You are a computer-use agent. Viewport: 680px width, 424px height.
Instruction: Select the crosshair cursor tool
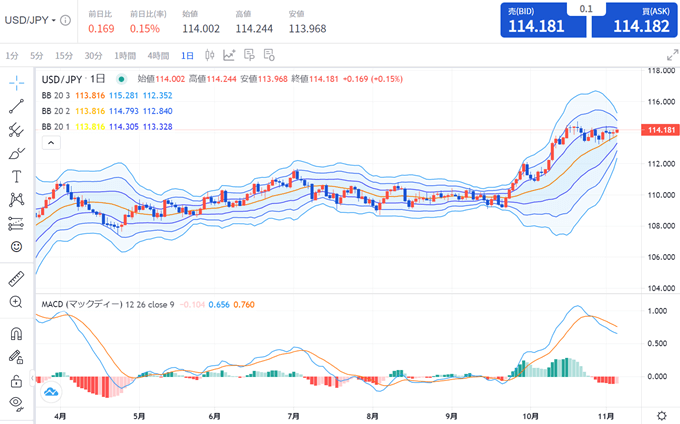(x=16, y=82)
